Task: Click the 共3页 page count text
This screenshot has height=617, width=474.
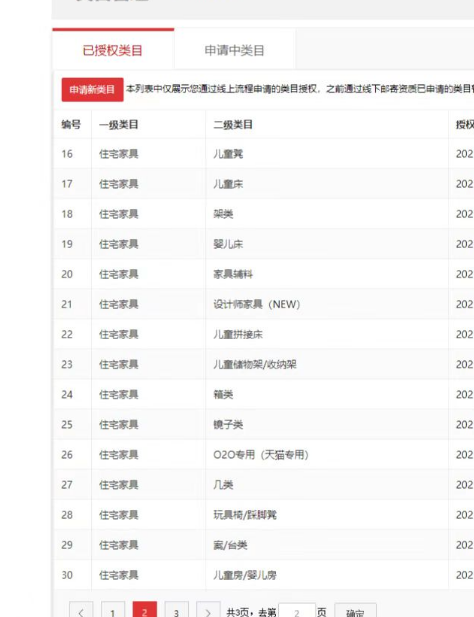Action: coord(239,612)
